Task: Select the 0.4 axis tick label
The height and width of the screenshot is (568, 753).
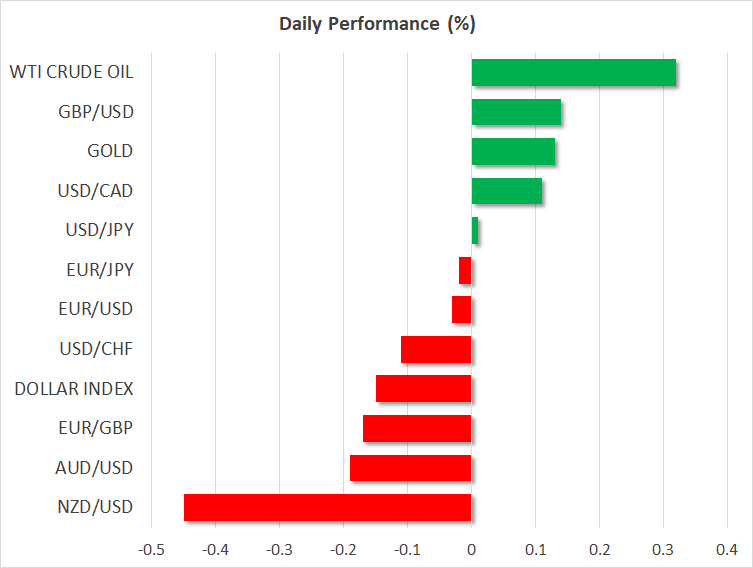Action: pyautogui.click(x=727, y=549)
